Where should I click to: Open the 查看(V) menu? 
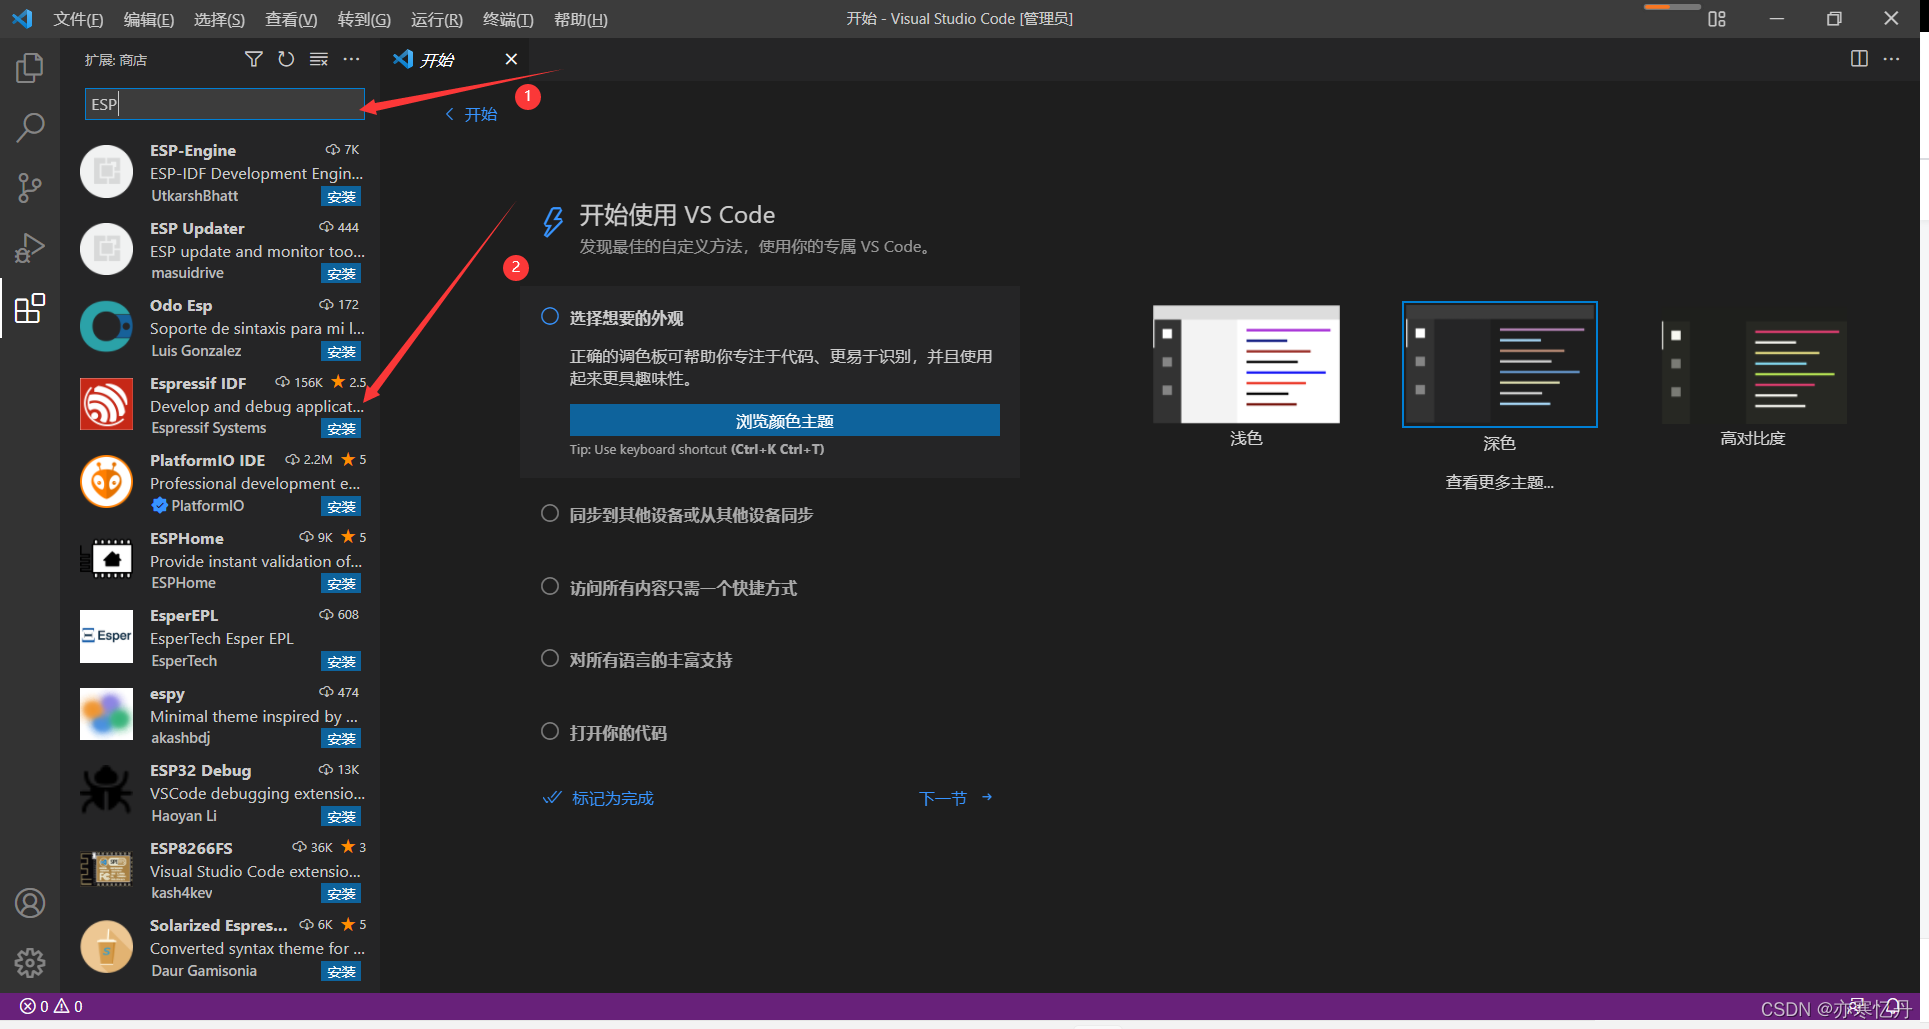[x=291, y=19]
